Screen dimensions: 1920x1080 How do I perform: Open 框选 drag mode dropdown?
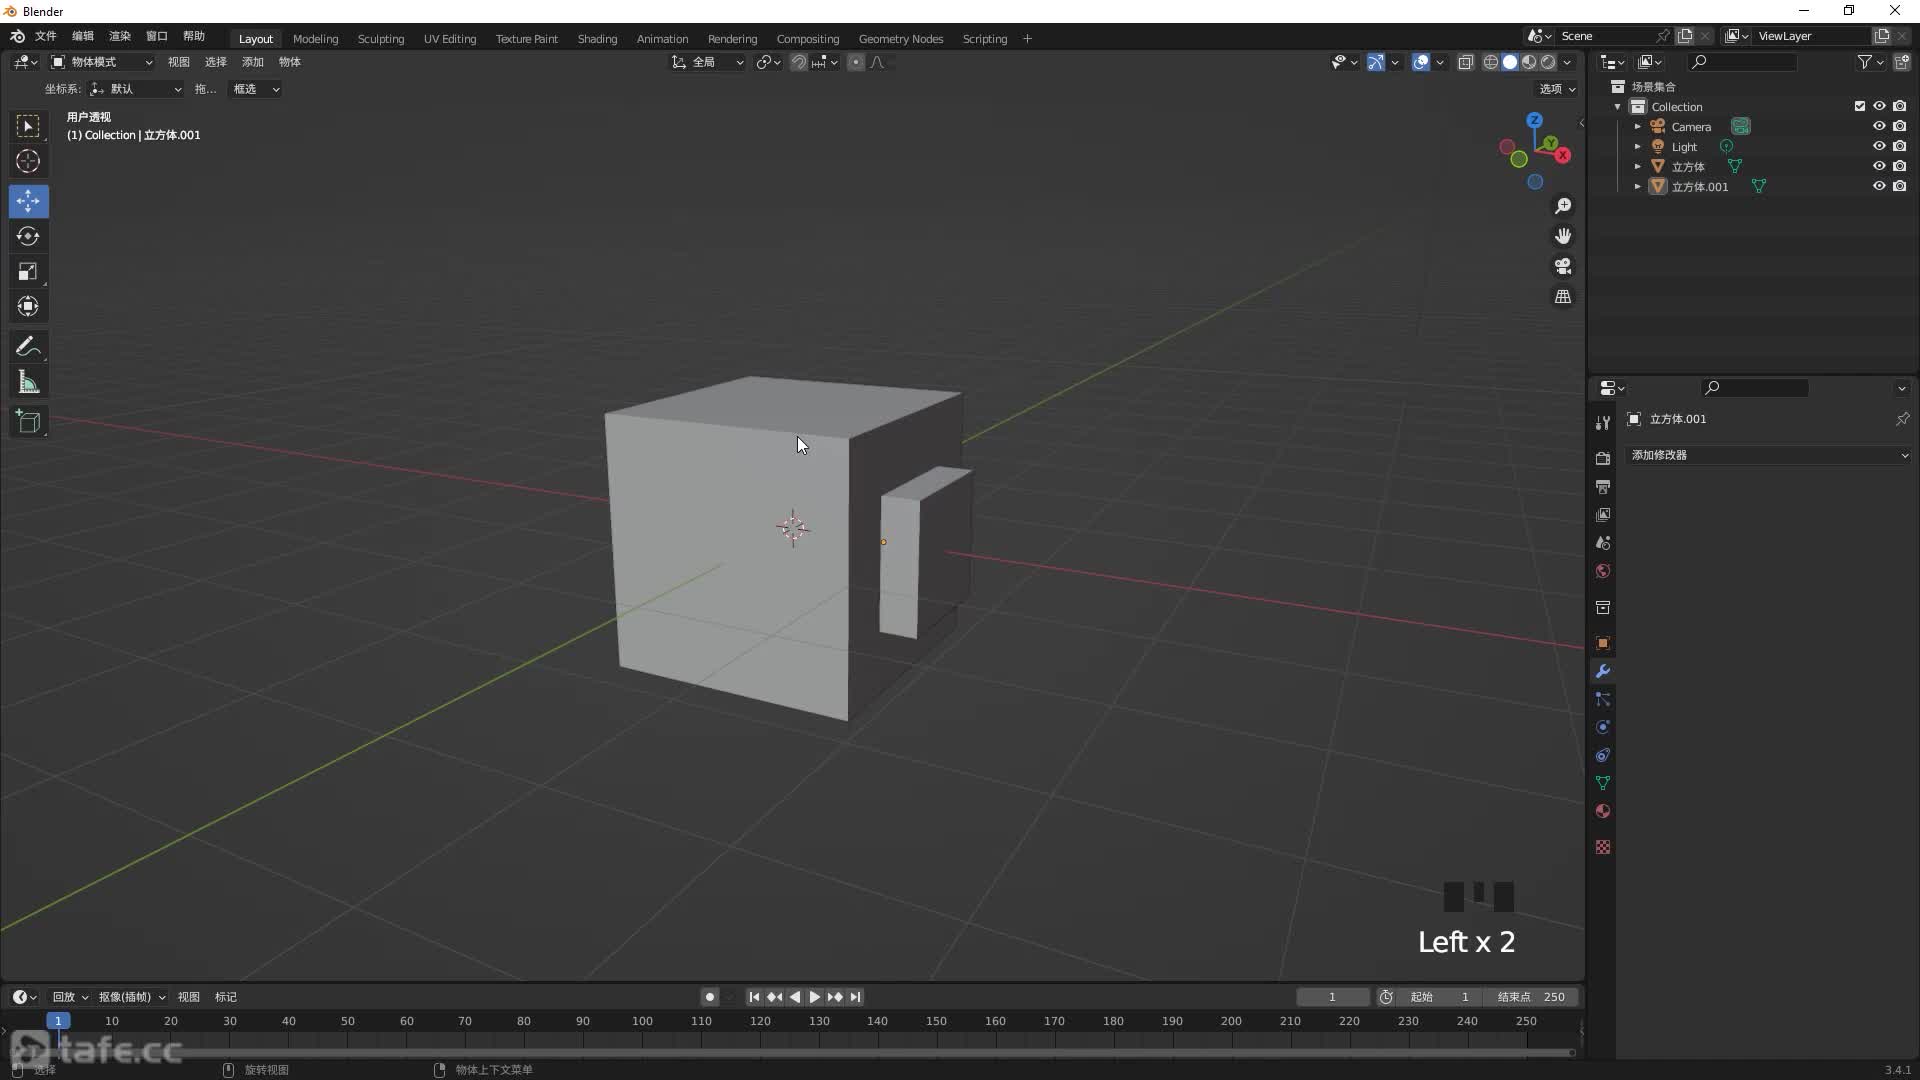[255, 89]
